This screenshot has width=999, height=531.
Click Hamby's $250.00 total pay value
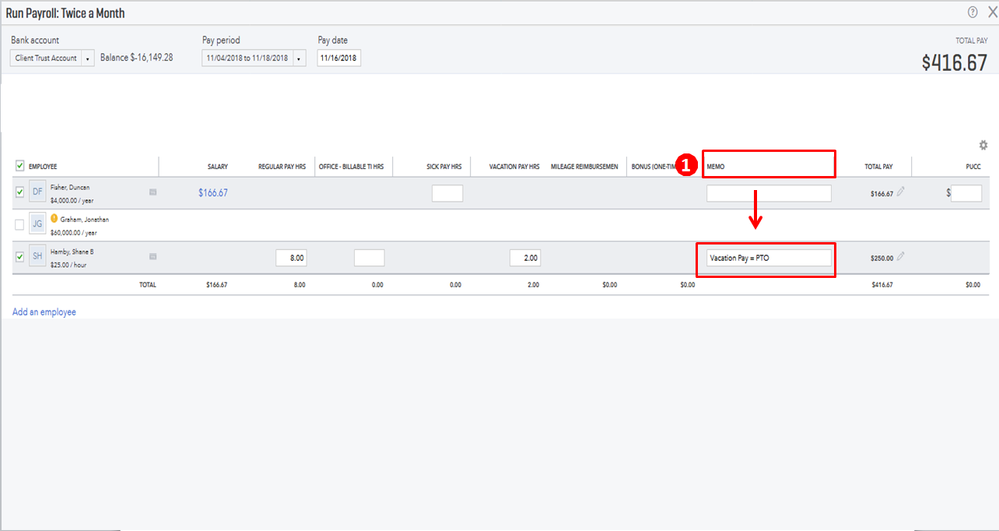[x=882, y=258]
